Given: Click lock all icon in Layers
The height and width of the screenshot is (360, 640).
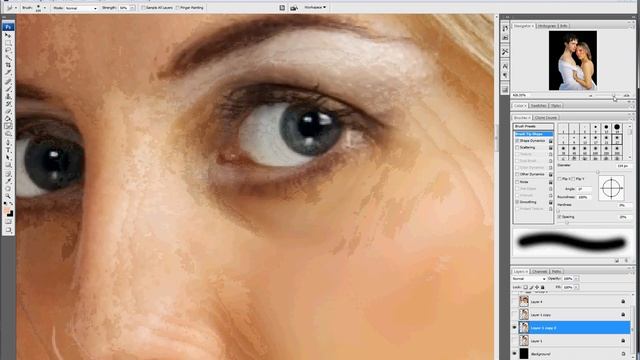Looking at the screenshot, I should click(x=542, y=287).
